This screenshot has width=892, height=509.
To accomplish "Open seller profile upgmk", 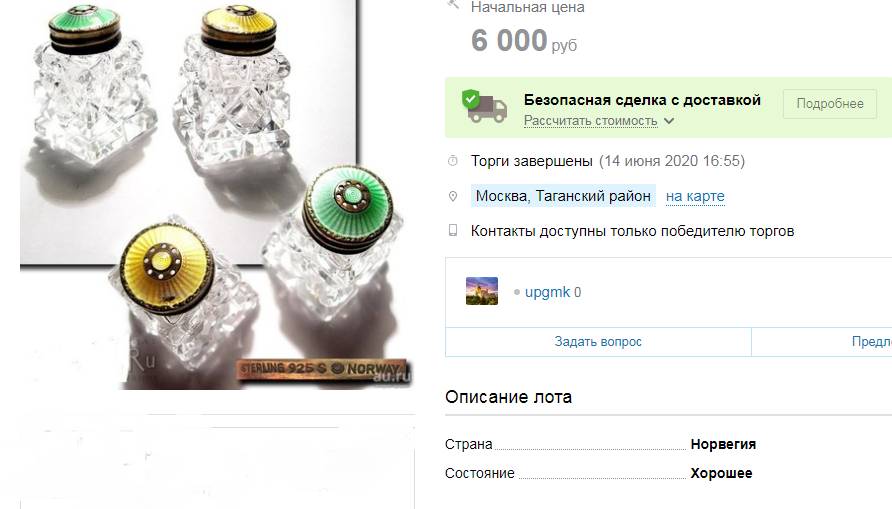I will pyautogui.click(x=547, y=292).
